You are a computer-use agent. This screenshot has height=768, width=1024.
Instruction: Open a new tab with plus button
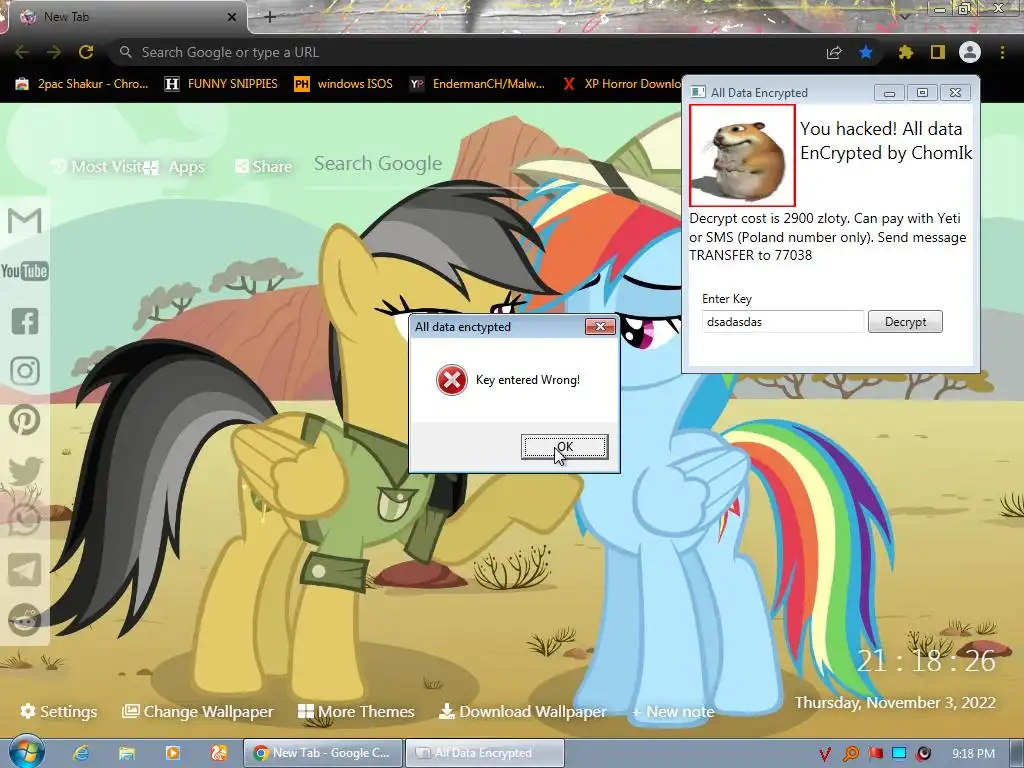pos(270,17)
